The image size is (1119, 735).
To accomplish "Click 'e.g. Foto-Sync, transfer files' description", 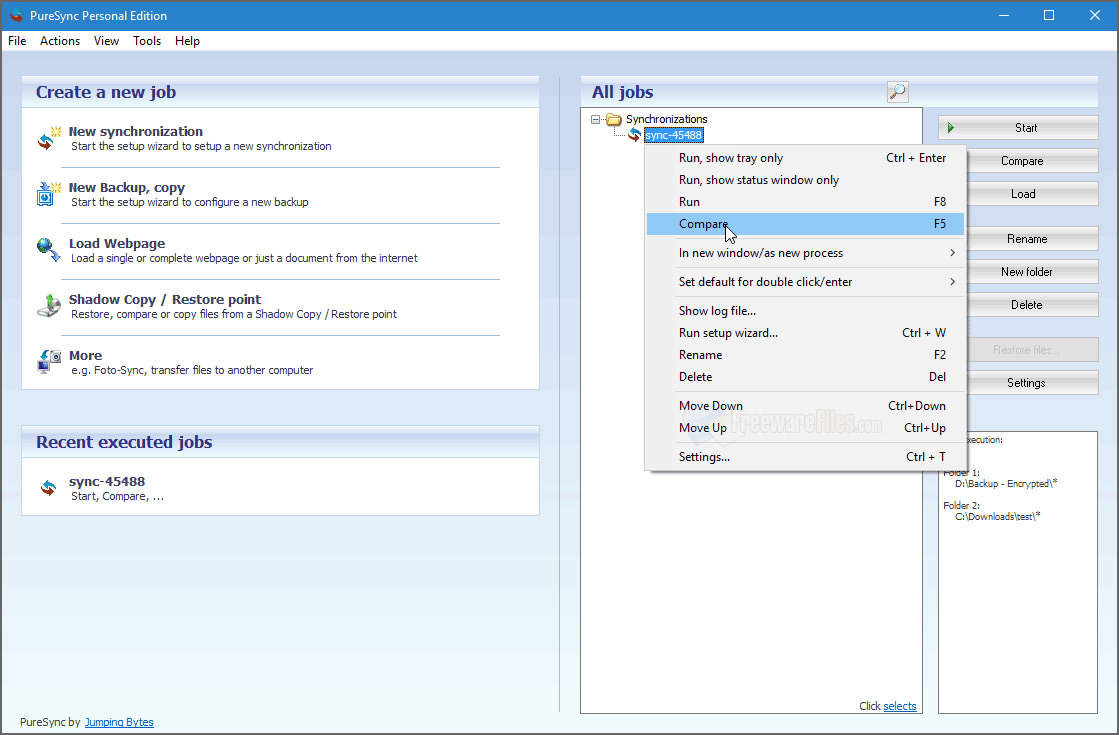I will click(x=192, y=370).
